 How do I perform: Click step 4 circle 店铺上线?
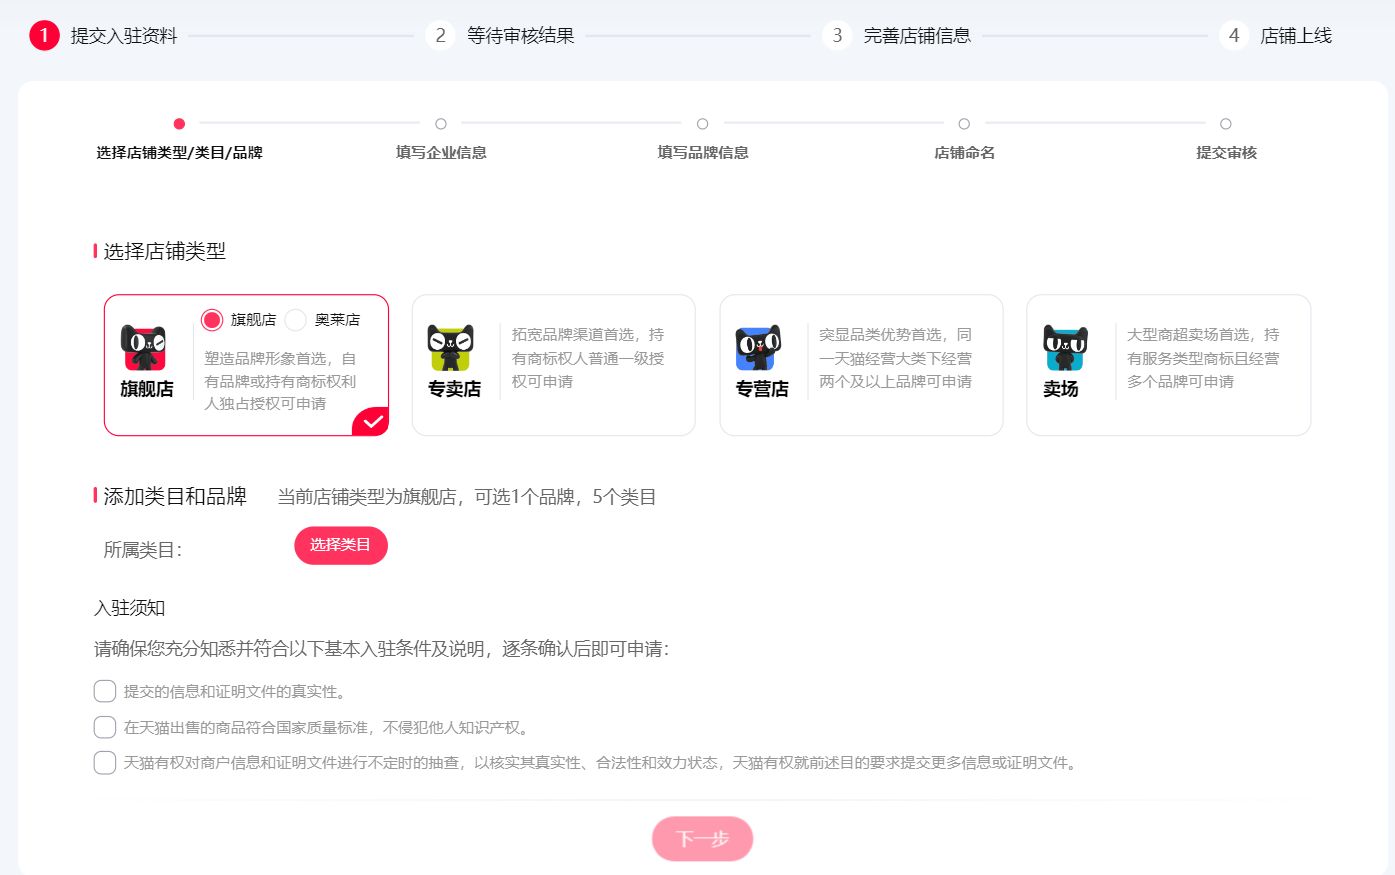point(1234,36)
